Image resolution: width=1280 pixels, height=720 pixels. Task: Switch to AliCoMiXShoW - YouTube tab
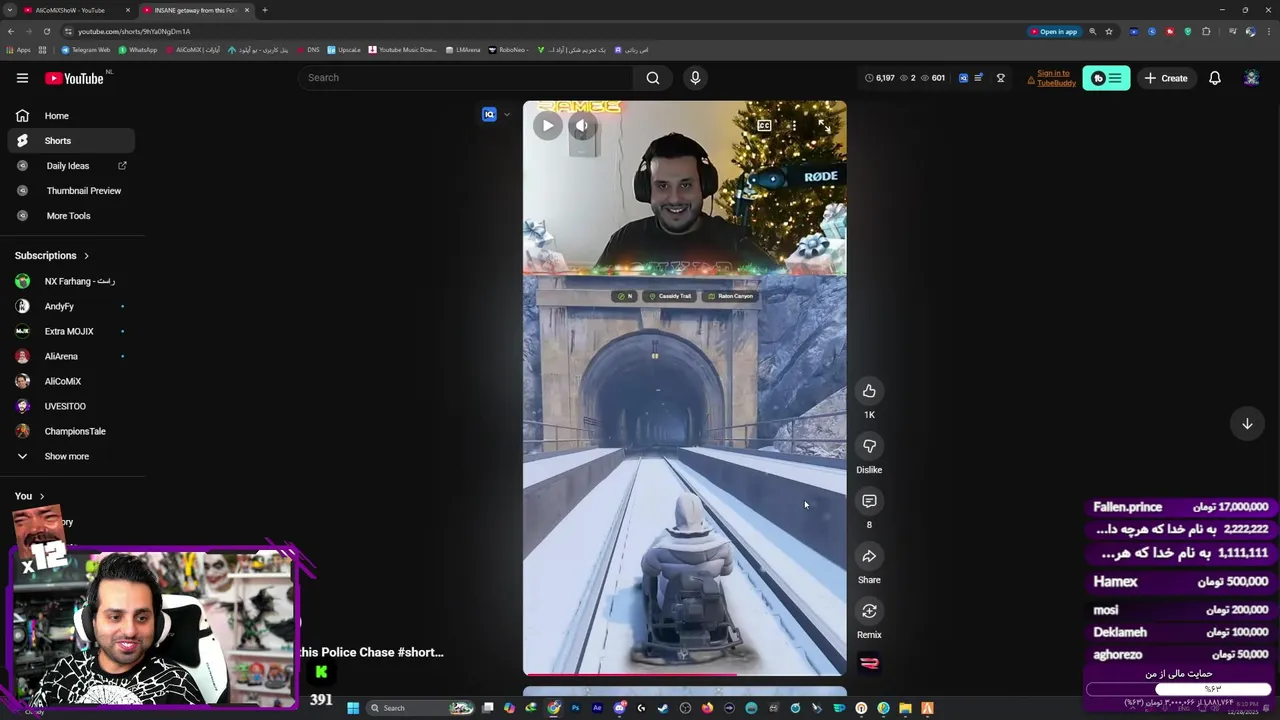tap(76, 10)
